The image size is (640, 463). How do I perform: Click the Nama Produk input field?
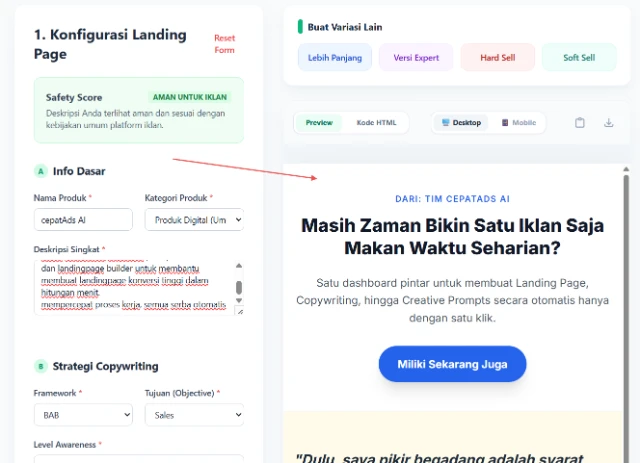point(83,220)
